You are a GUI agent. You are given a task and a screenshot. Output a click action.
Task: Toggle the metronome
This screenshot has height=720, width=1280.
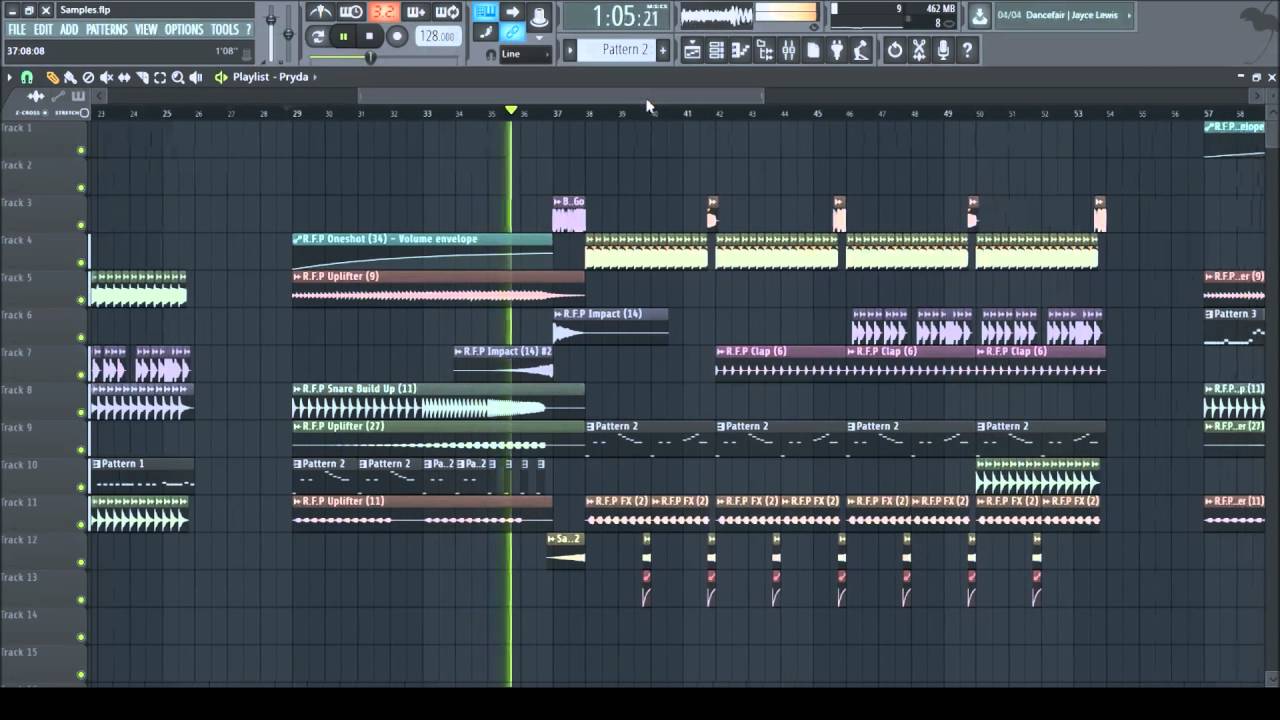pos(320,12)
